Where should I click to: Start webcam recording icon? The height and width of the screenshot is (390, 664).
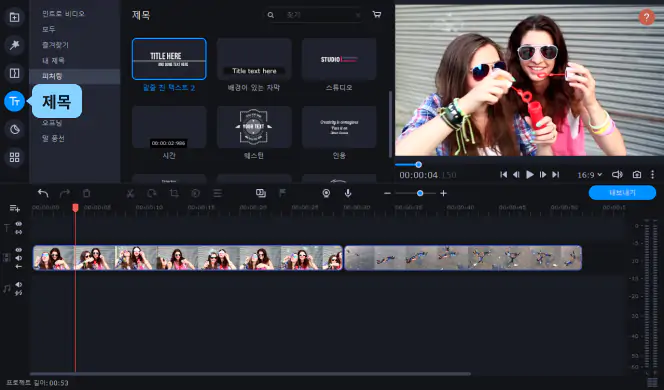point(326,194)
